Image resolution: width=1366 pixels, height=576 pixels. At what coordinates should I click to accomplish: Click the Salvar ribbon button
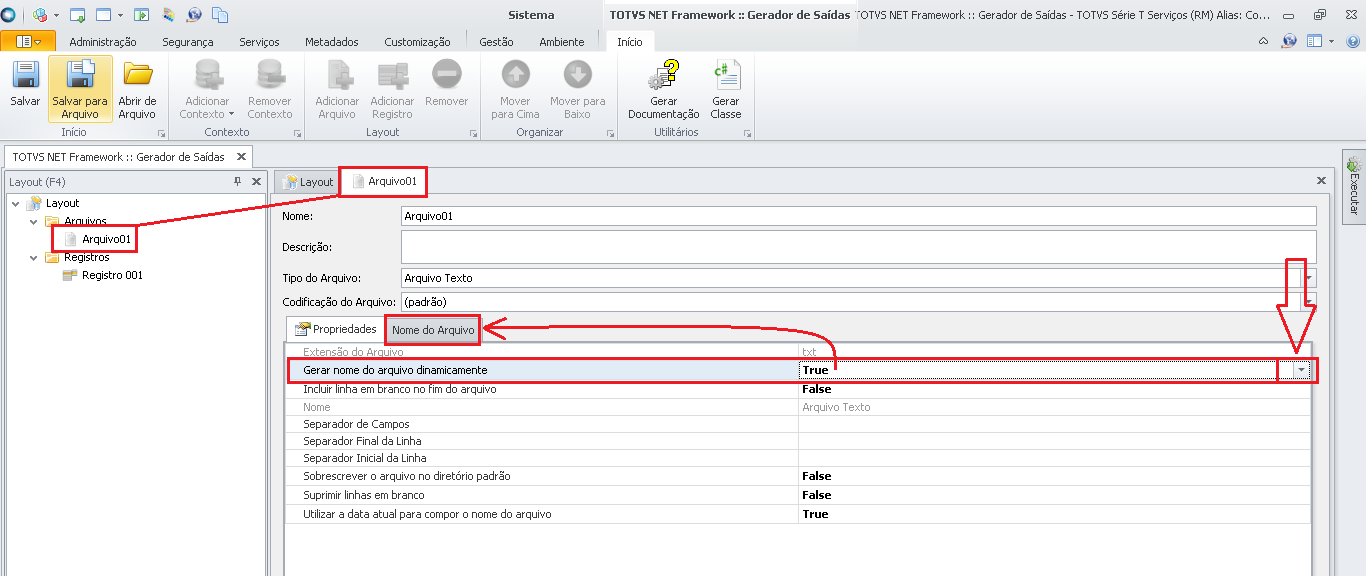tap(25, 86)
